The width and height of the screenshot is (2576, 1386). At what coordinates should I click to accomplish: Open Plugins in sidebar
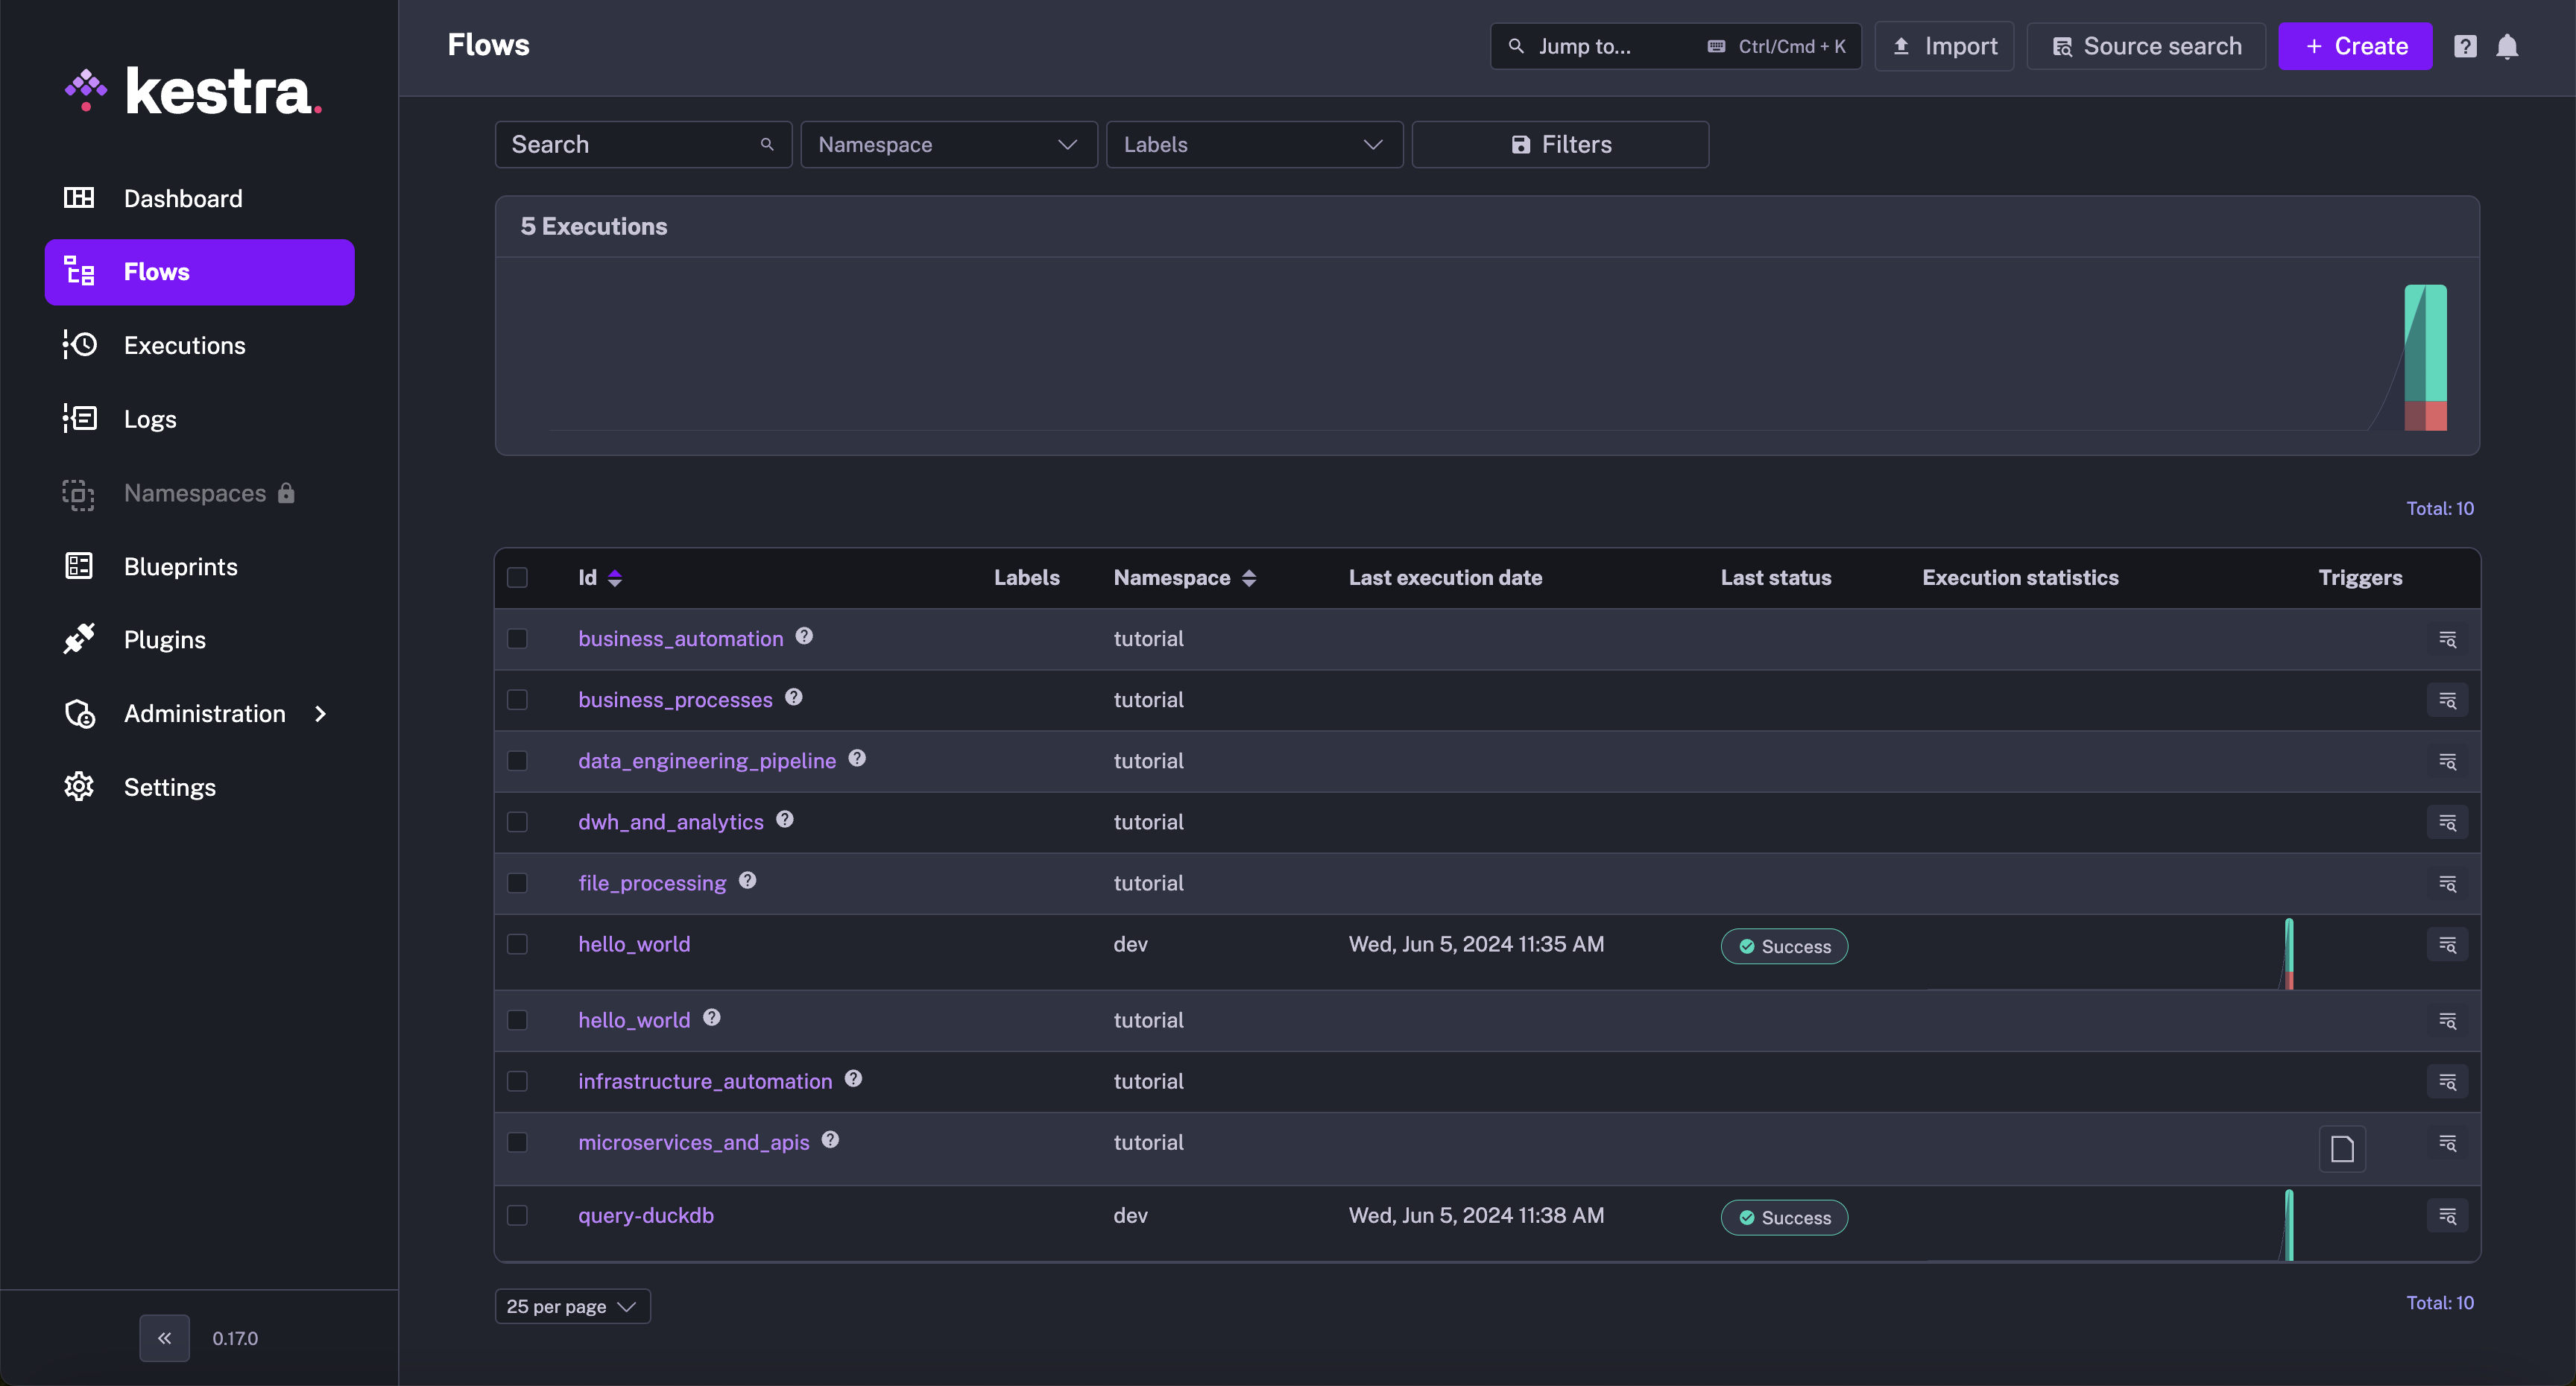pyautogui.click(x=199, y=640)
